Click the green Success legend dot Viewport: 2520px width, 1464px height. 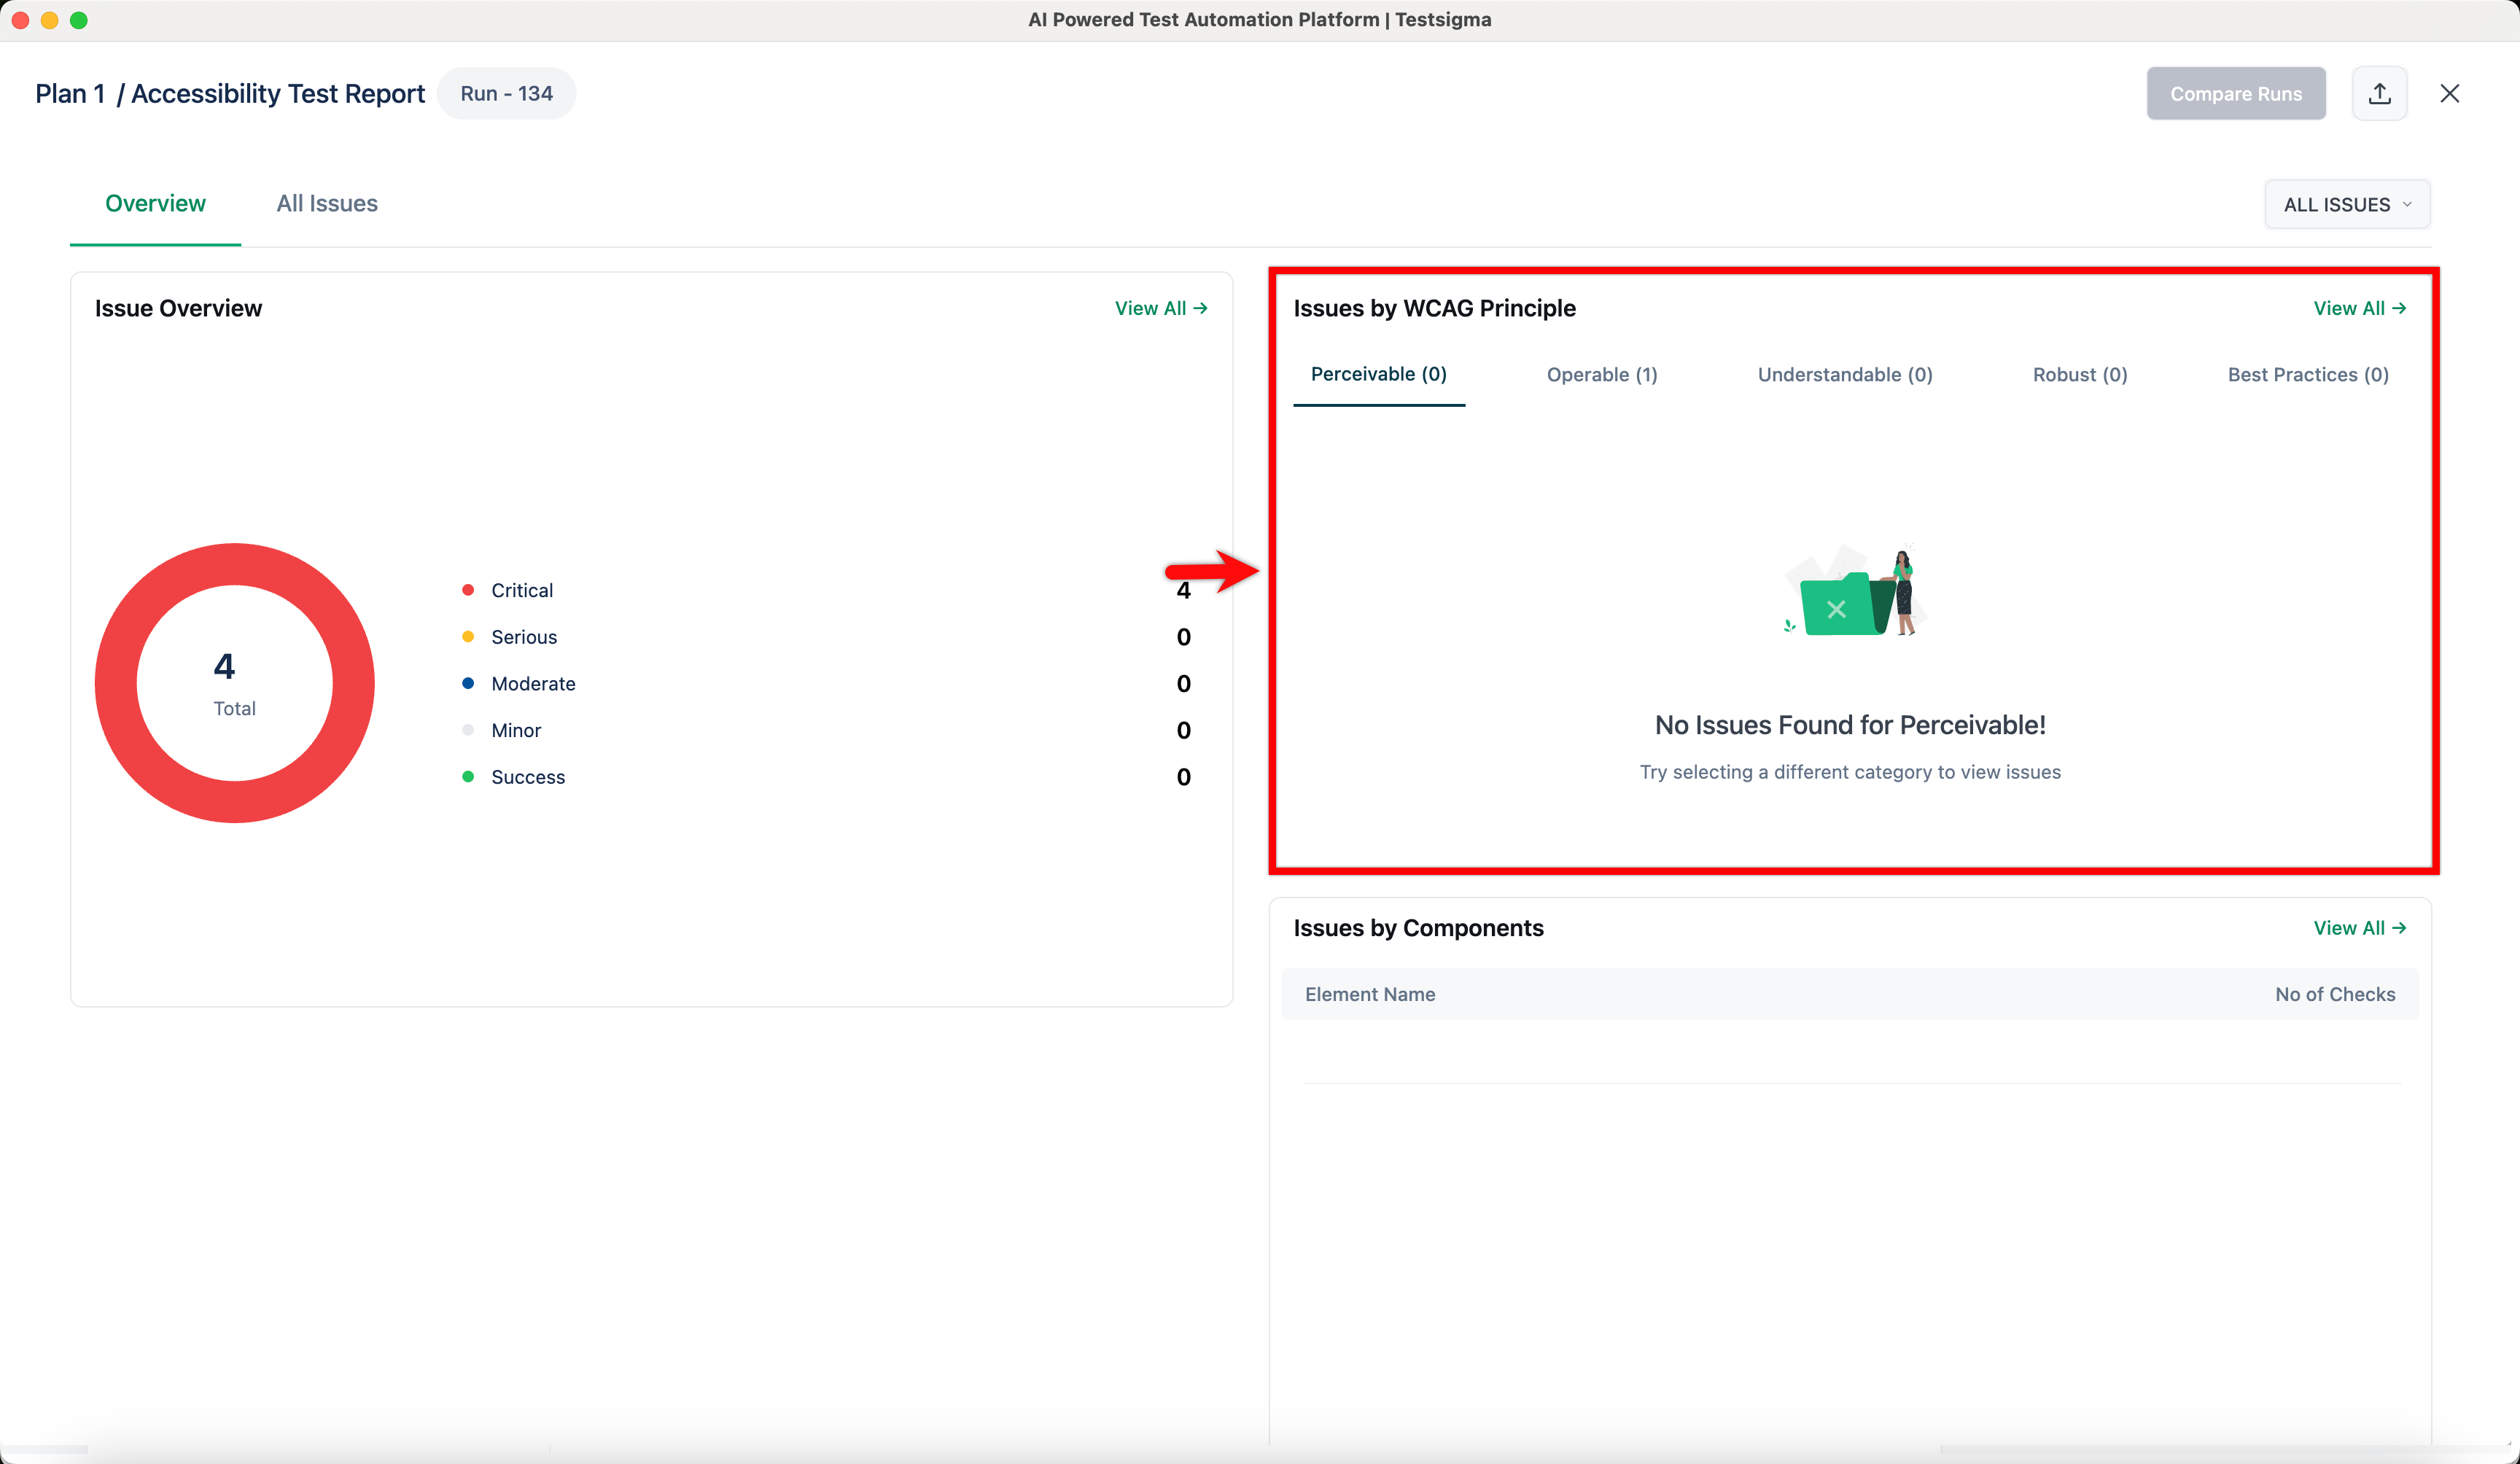coord(468,777)
